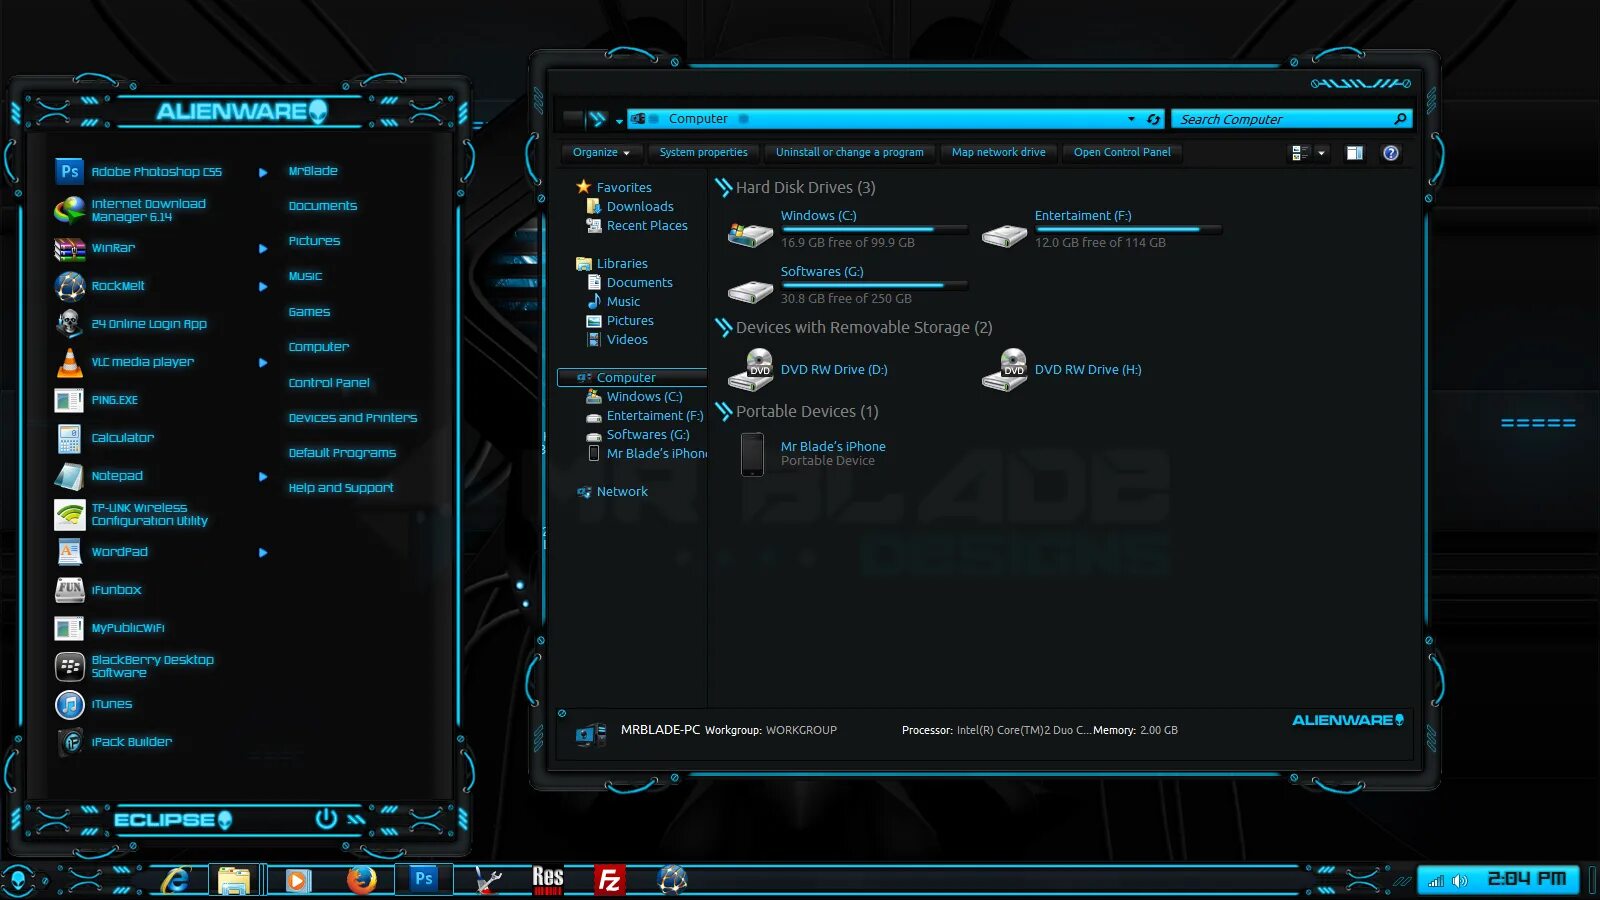Select DVD RW Drive (D:)
The height and width of the screenshot is (900, 1600).
coord(809,370)
